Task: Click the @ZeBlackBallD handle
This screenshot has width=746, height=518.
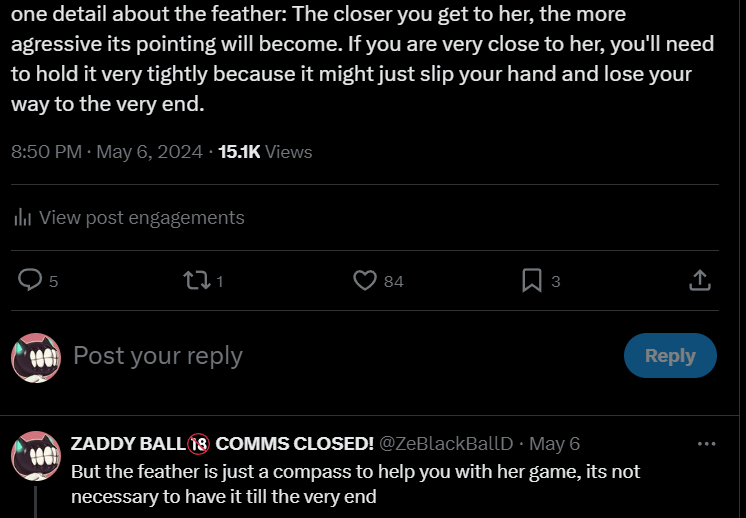Action: pyautogui.click(x=446, y=443)
